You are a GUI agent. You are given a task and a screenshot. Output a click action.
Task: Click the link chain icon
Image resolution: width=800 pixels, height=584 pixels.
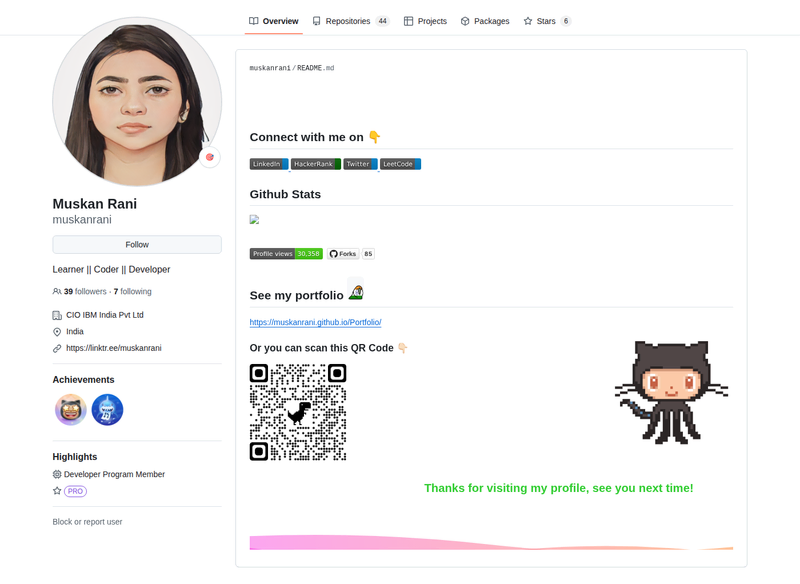[x=57, y=348]
